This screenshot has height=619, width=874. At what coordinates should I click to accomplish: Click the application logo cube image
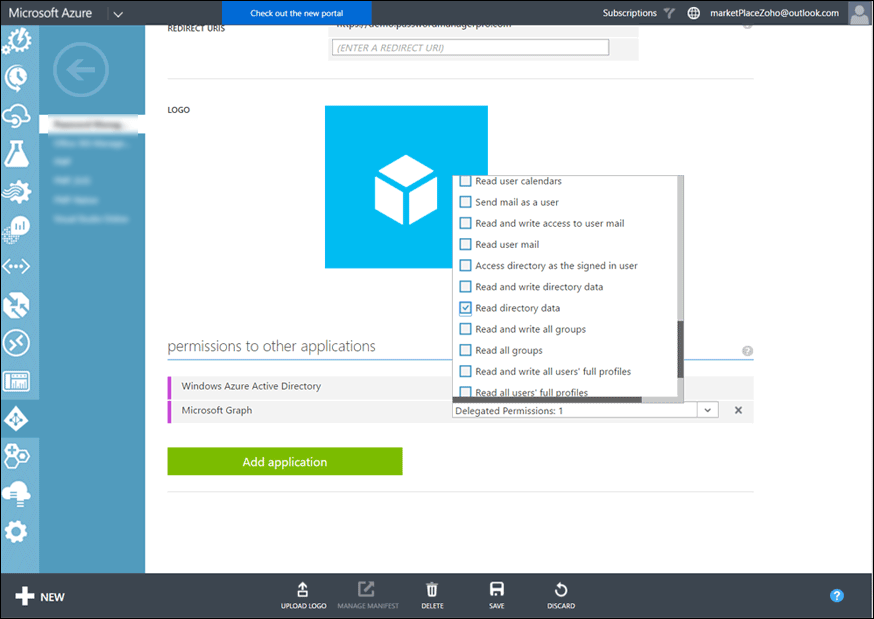(x=406, y=187)
